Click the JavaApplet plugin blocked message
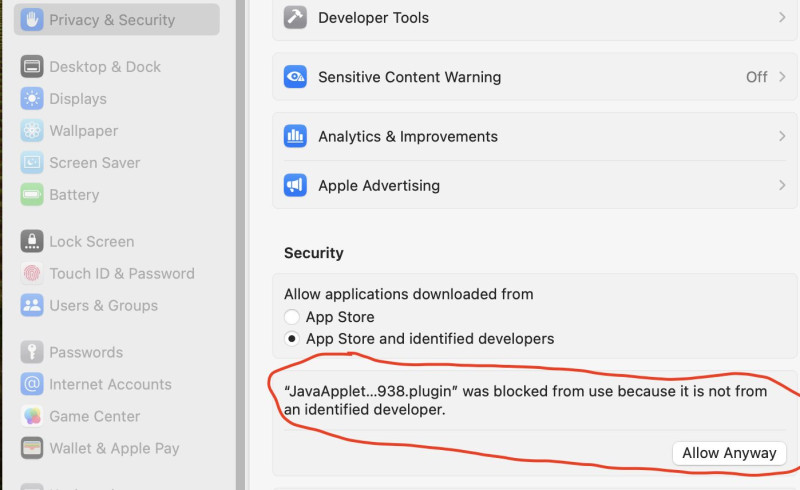800x490 pixels. pos(526,400)
